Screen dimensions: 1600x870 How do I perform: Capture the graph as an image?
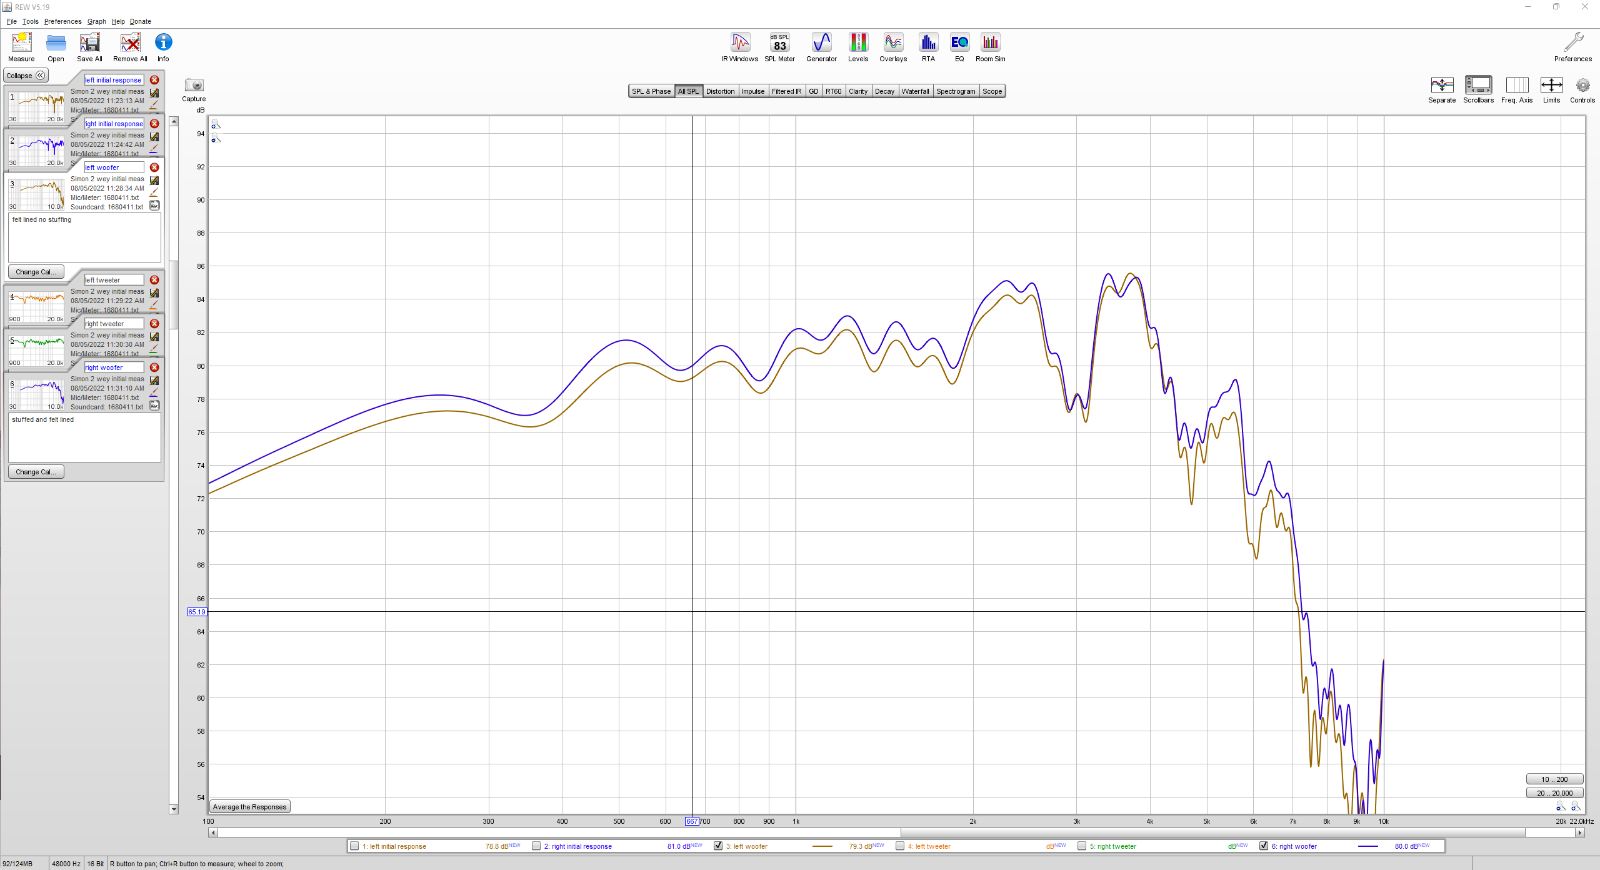coord(194,90)
